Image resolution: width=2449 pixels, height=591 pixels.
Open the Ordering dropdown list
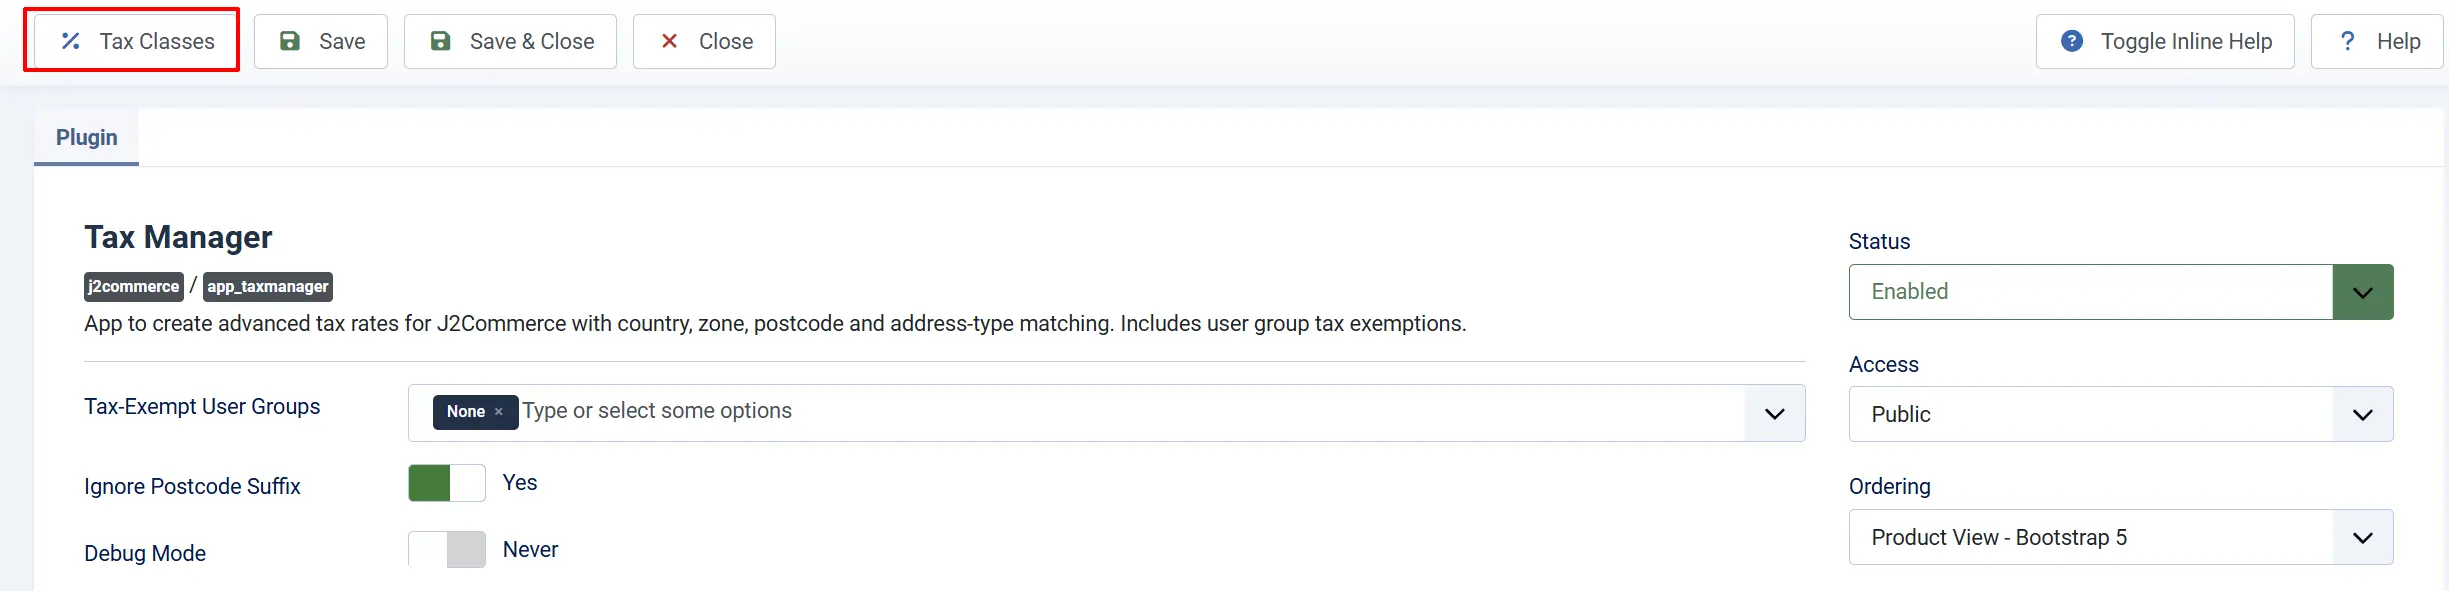(x=2121, y=537)
